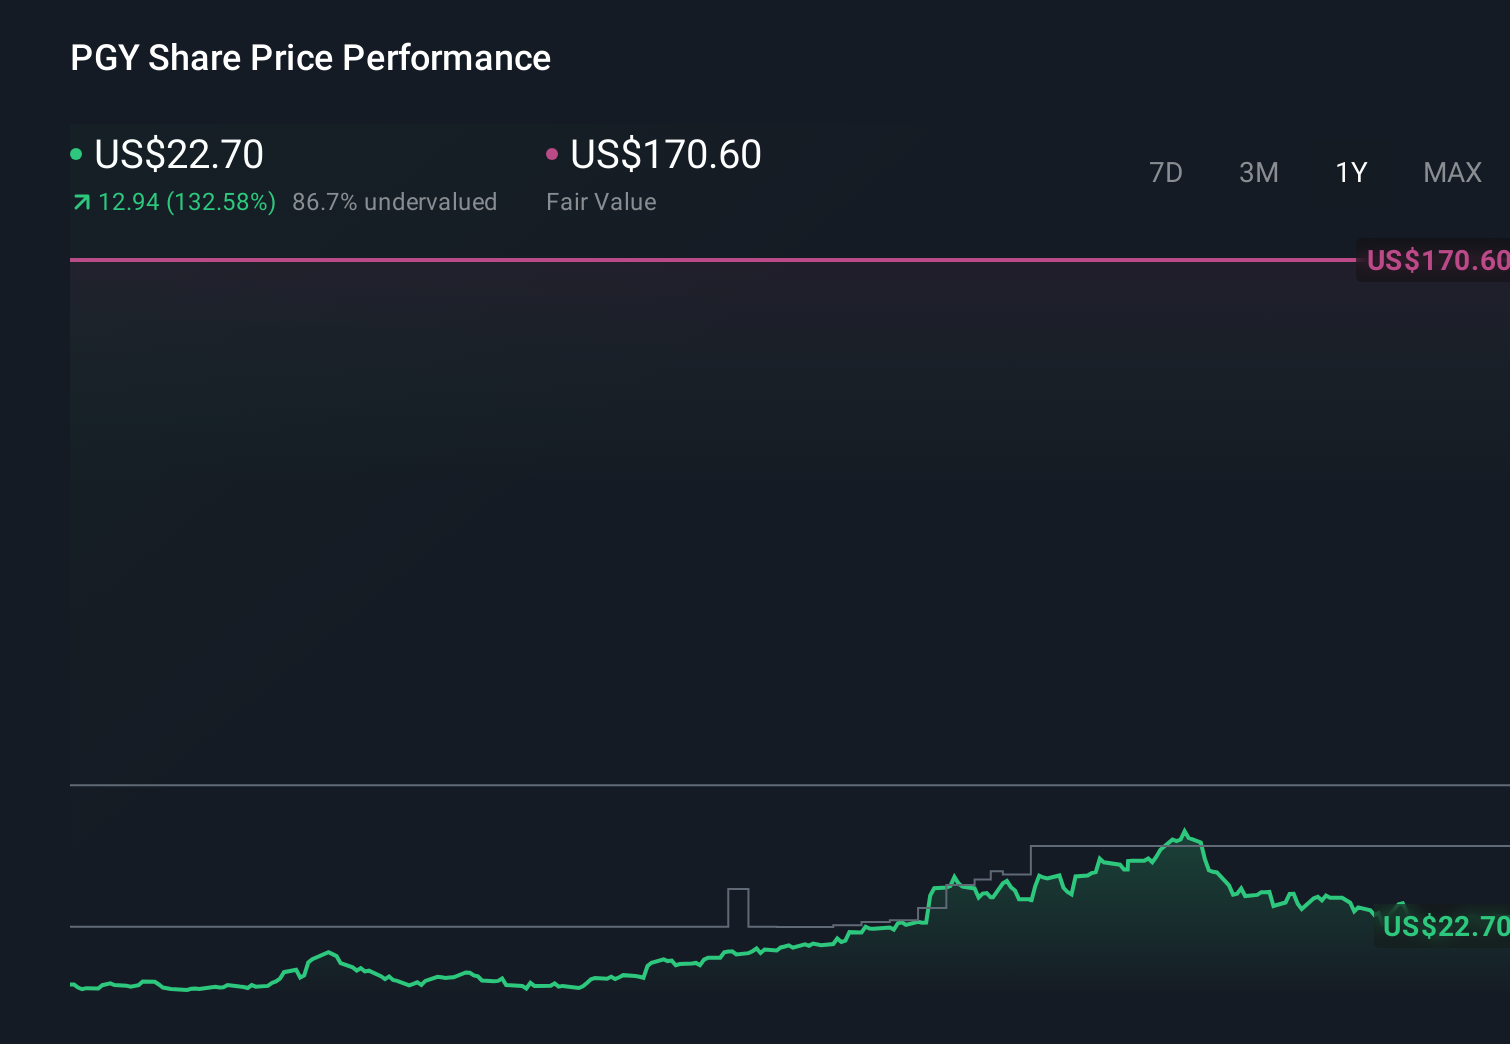
Task: Select the MAX time range
Action: (x=1451, y=172)
